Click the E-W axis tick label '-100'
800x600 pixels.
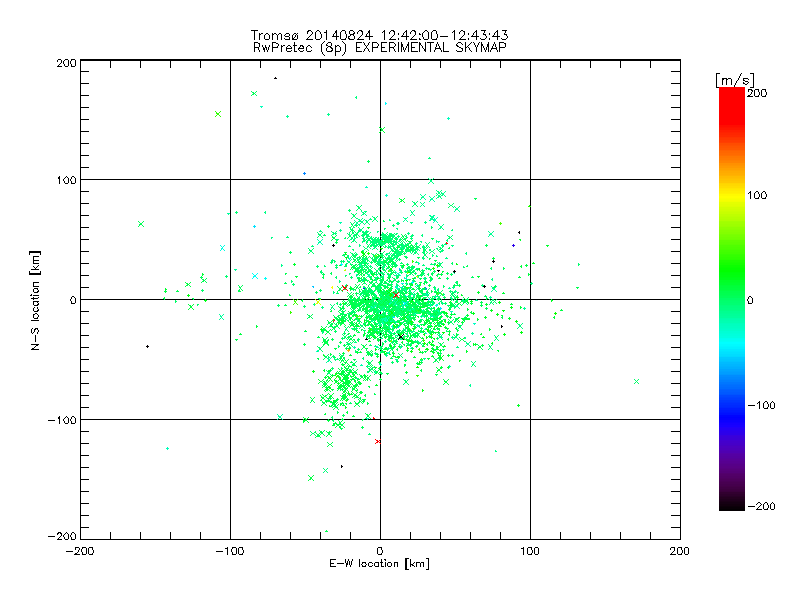pos(230,551)
